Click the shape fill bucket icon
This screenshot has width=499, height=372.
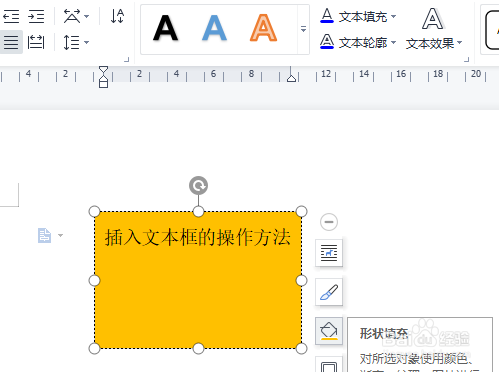pyautogui.click(x=329, y=331)
